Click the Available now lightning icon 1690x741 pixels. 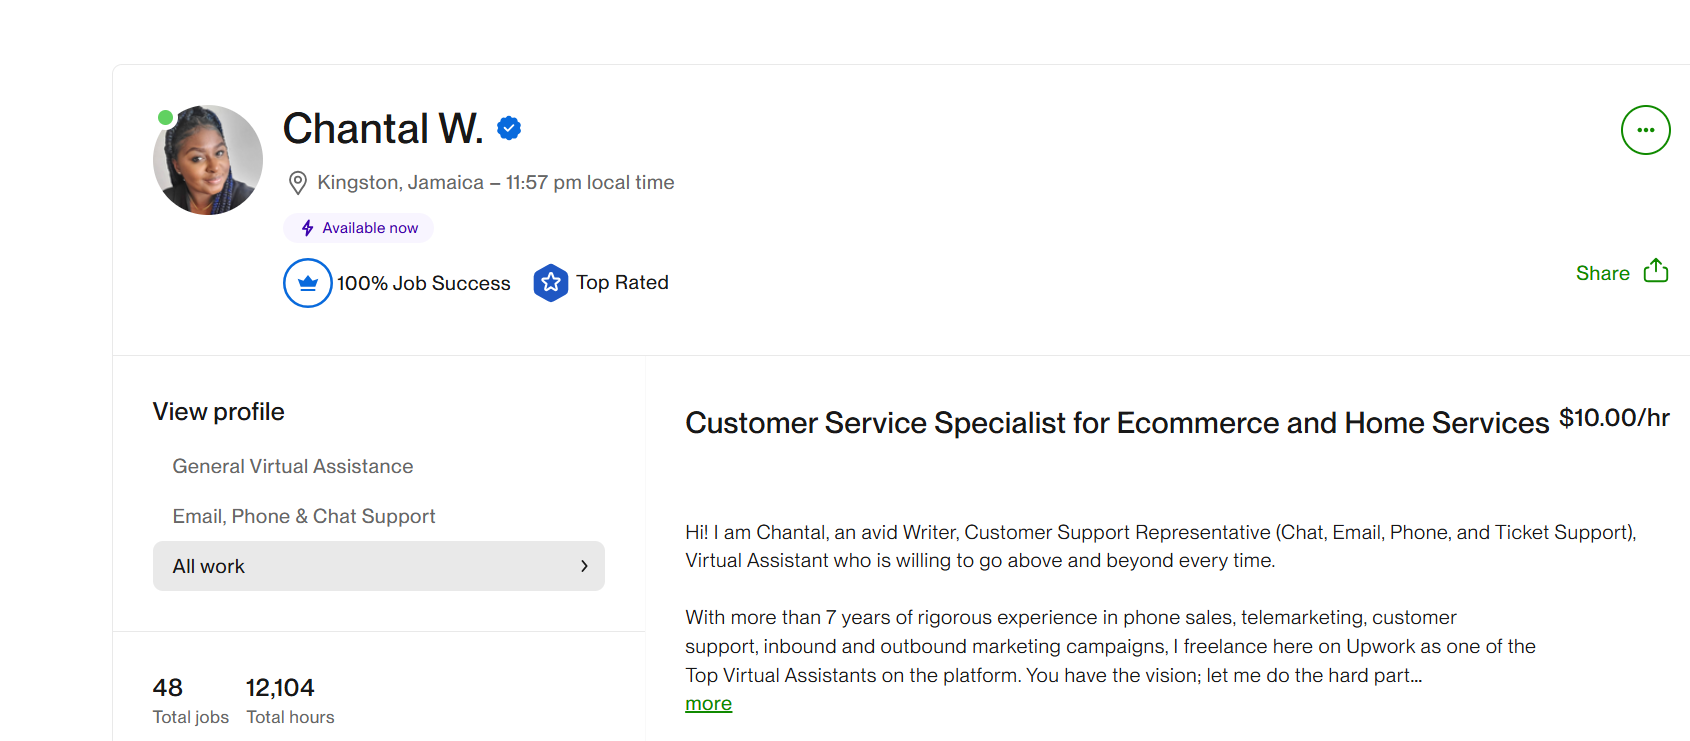pos(307,228)
